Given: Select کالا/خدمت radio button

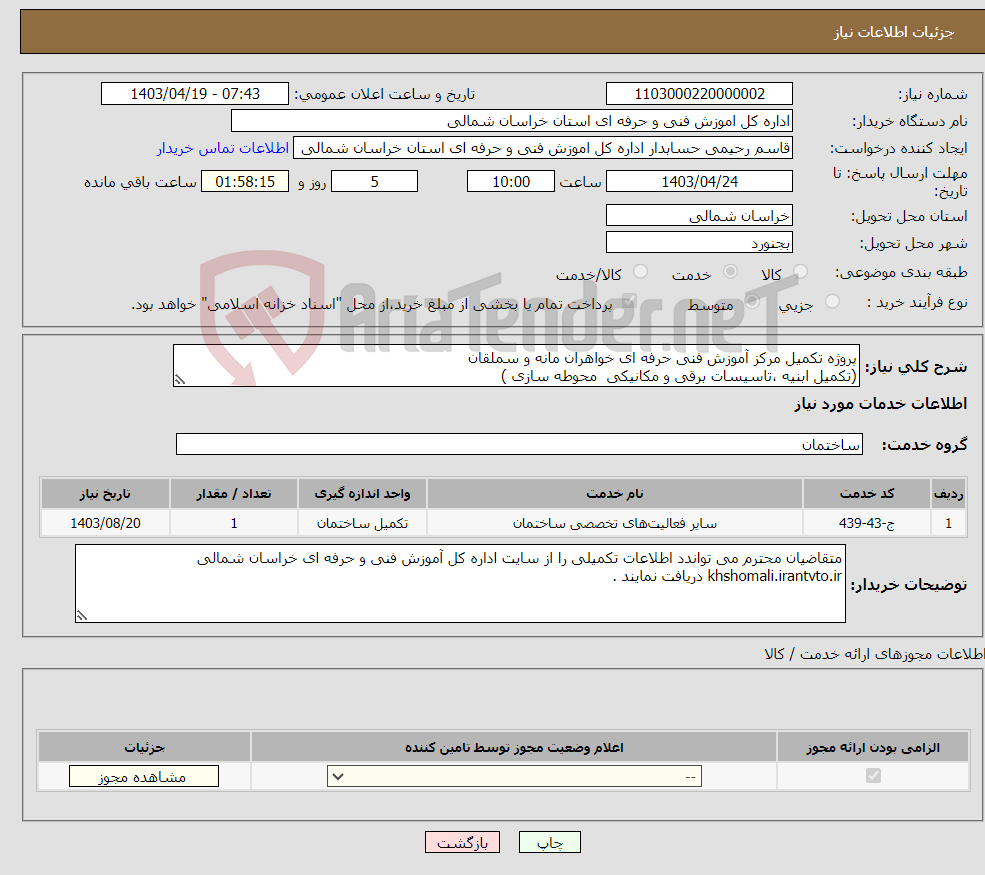Looking at the screenshot, I should [x=640, y=271].
